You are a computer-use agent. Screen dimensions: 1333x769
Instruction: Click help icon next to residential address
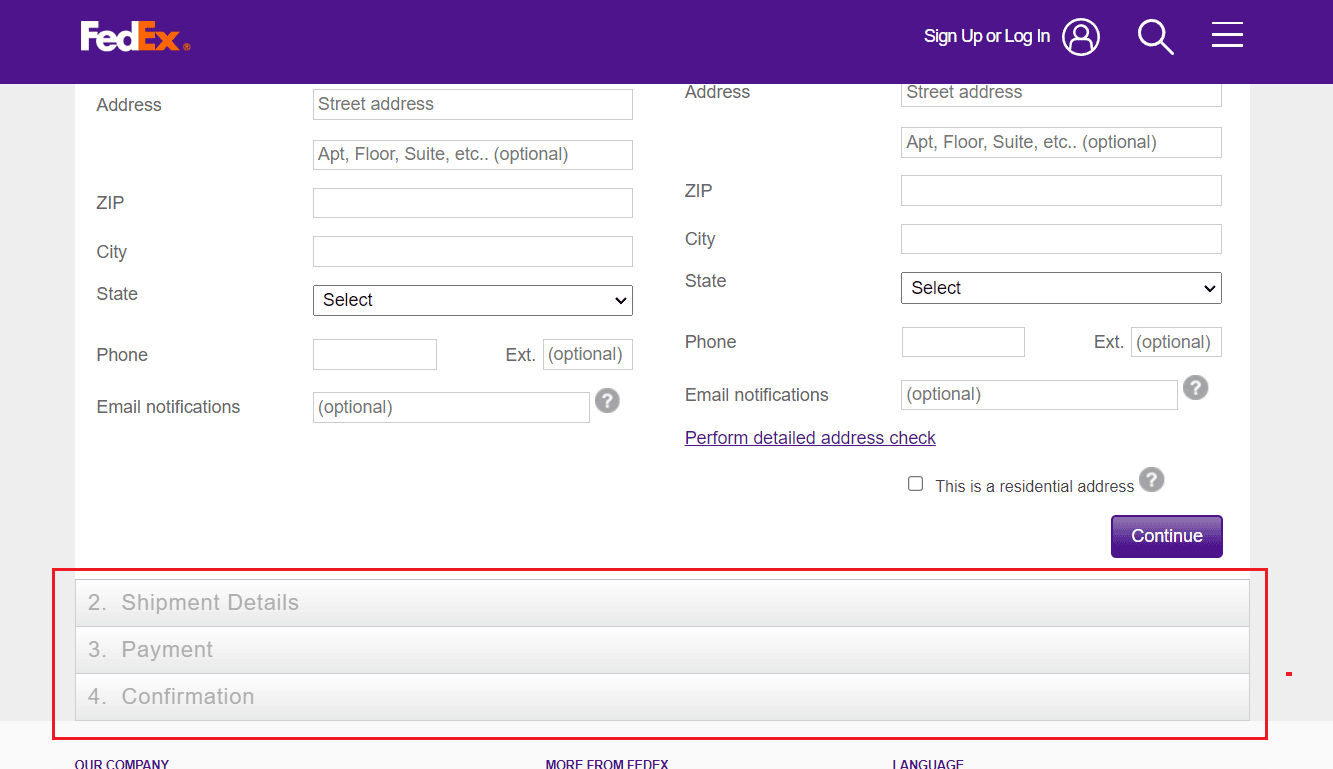(1152, 480)
